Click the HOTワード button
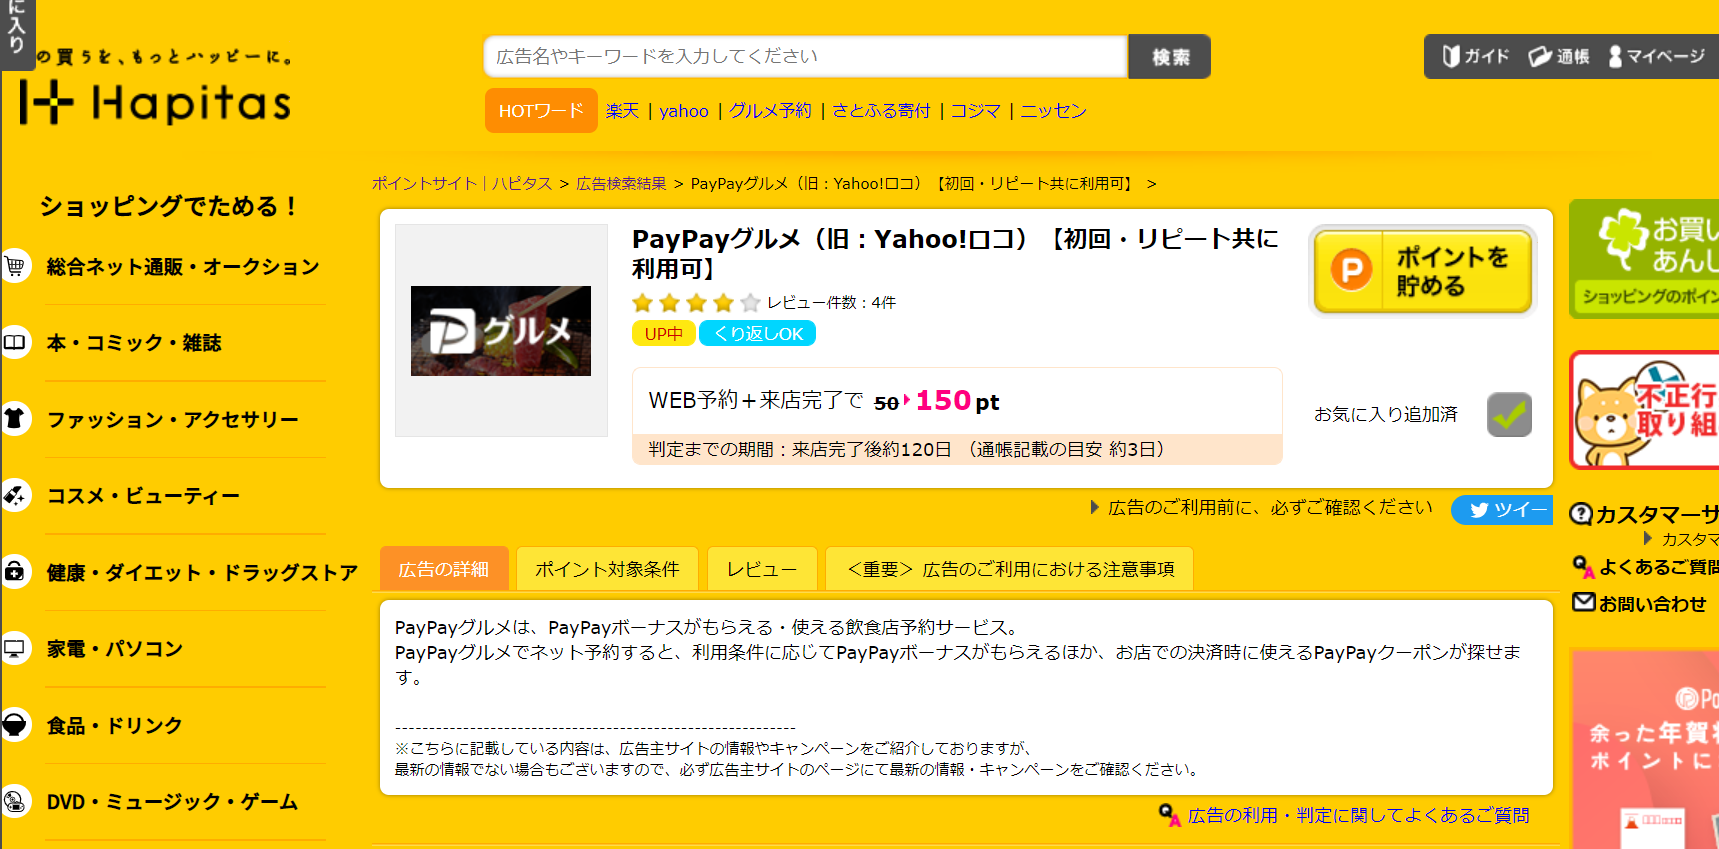Screen dimensions: 1719x849 pyautogui.click(x=541, y=110)
